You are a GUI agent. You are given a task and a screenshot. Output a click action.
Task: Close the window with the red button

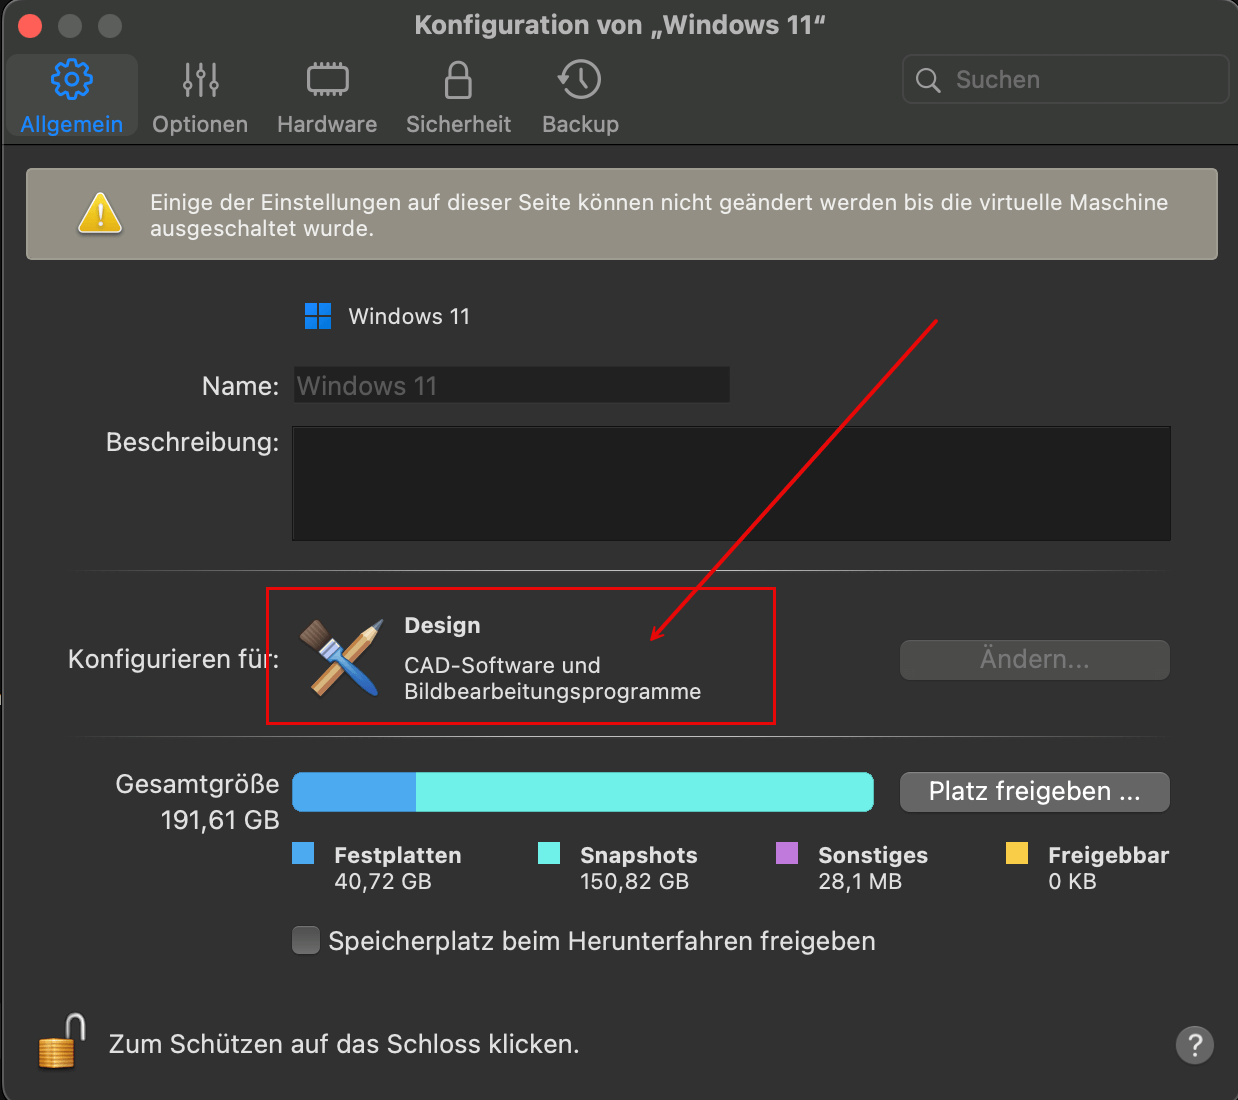[x=30, y=25]
